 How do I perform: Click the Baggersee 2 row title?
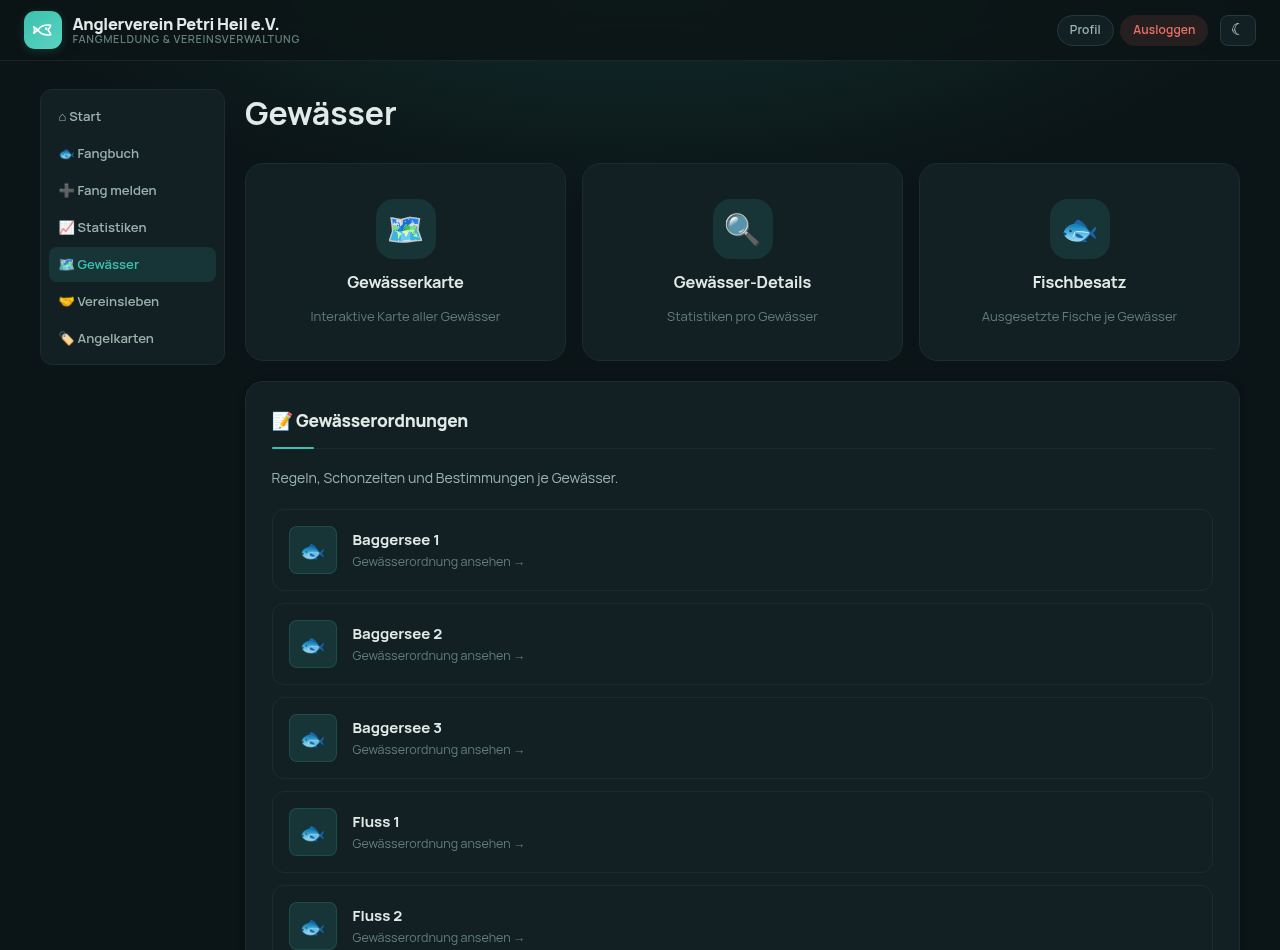pyautogui.click(x=397, y=634)
